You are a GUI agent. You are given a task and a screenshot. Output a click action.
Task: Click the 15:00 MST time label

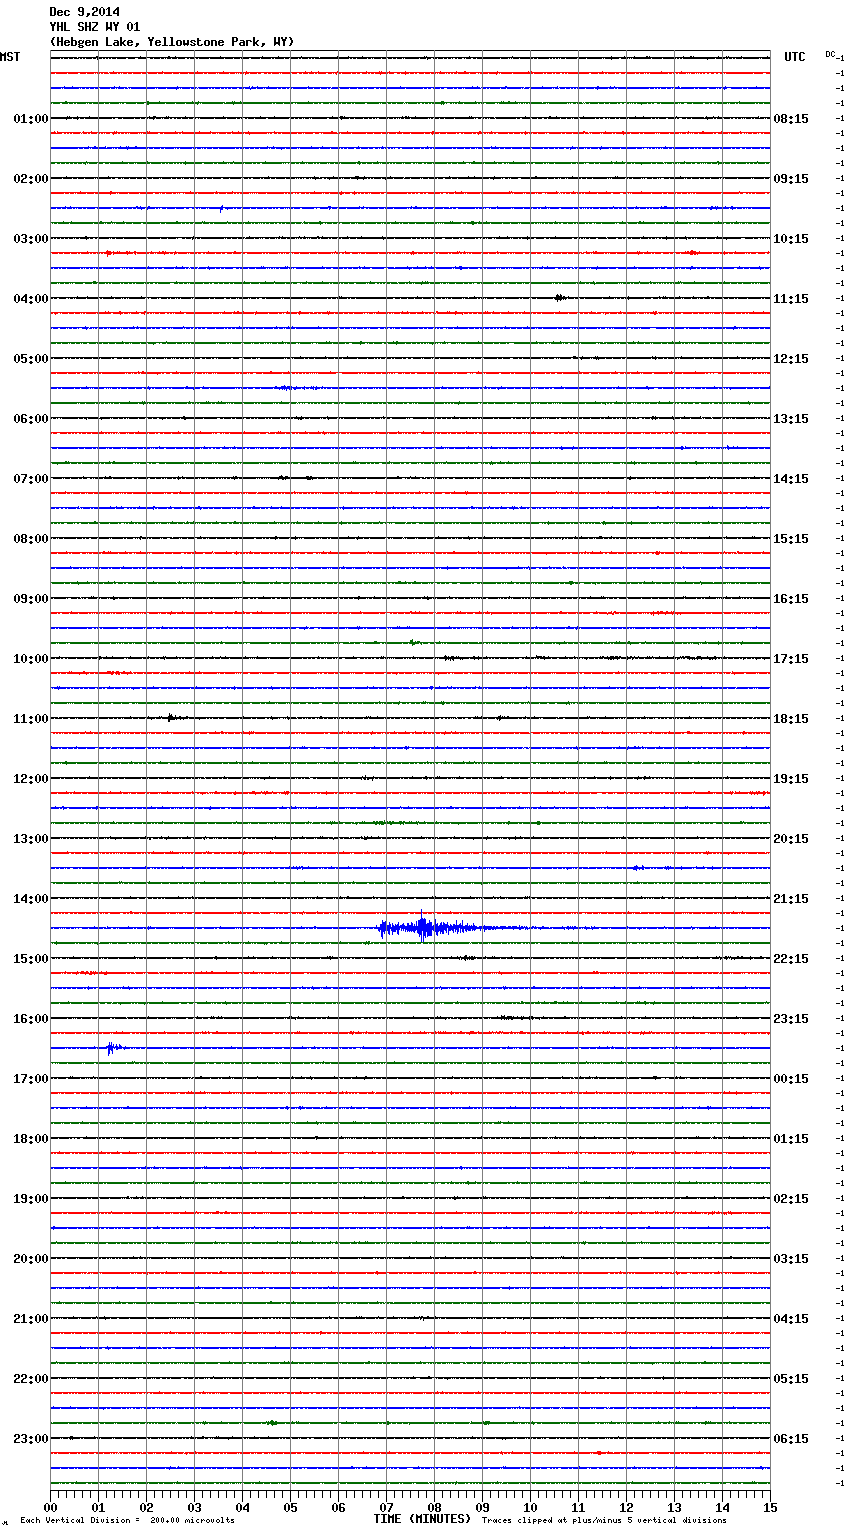31,959
